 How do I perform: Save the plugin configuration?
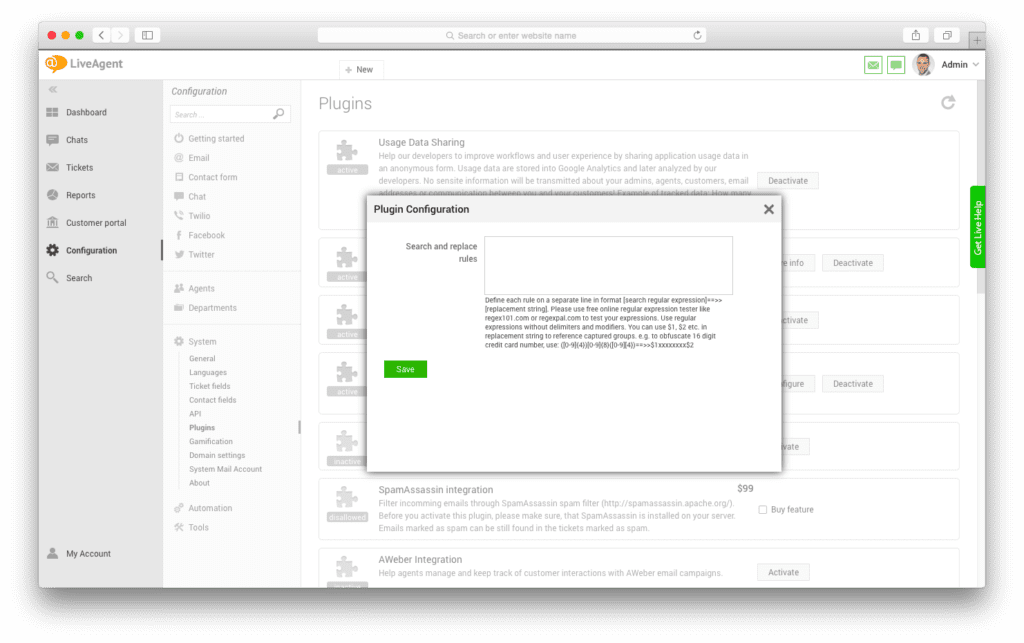(406, 369)
